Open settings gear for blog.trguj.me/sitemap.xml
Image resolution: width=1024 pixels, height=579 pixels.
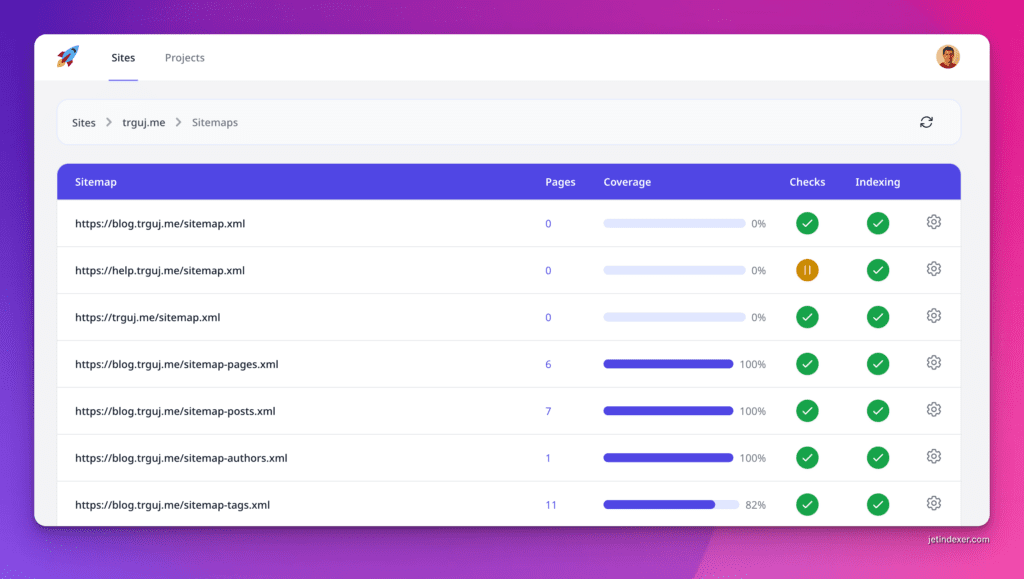tap(933, 222)
